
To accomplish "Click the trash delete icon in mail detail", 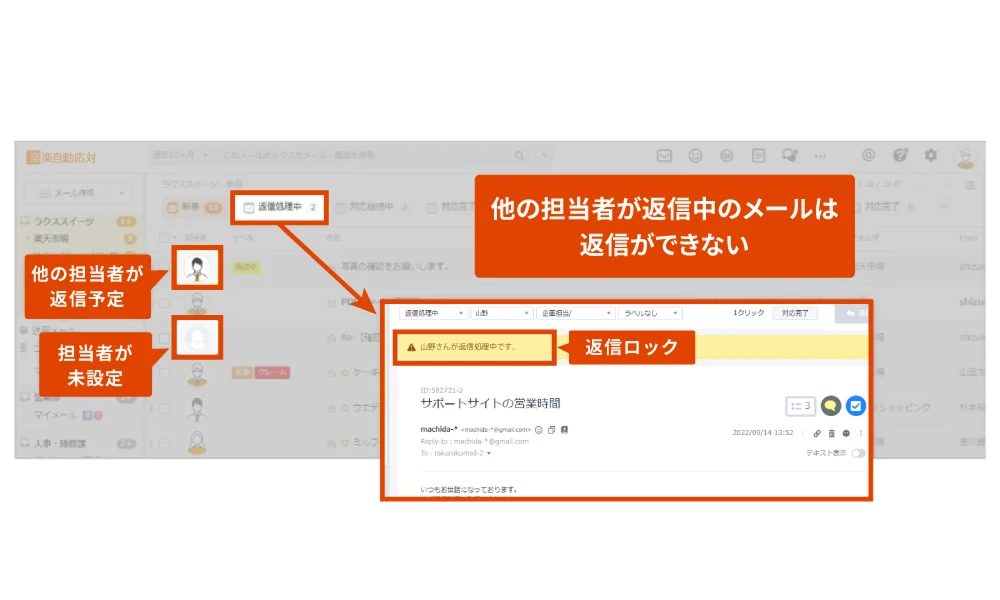I will [832, 433].
